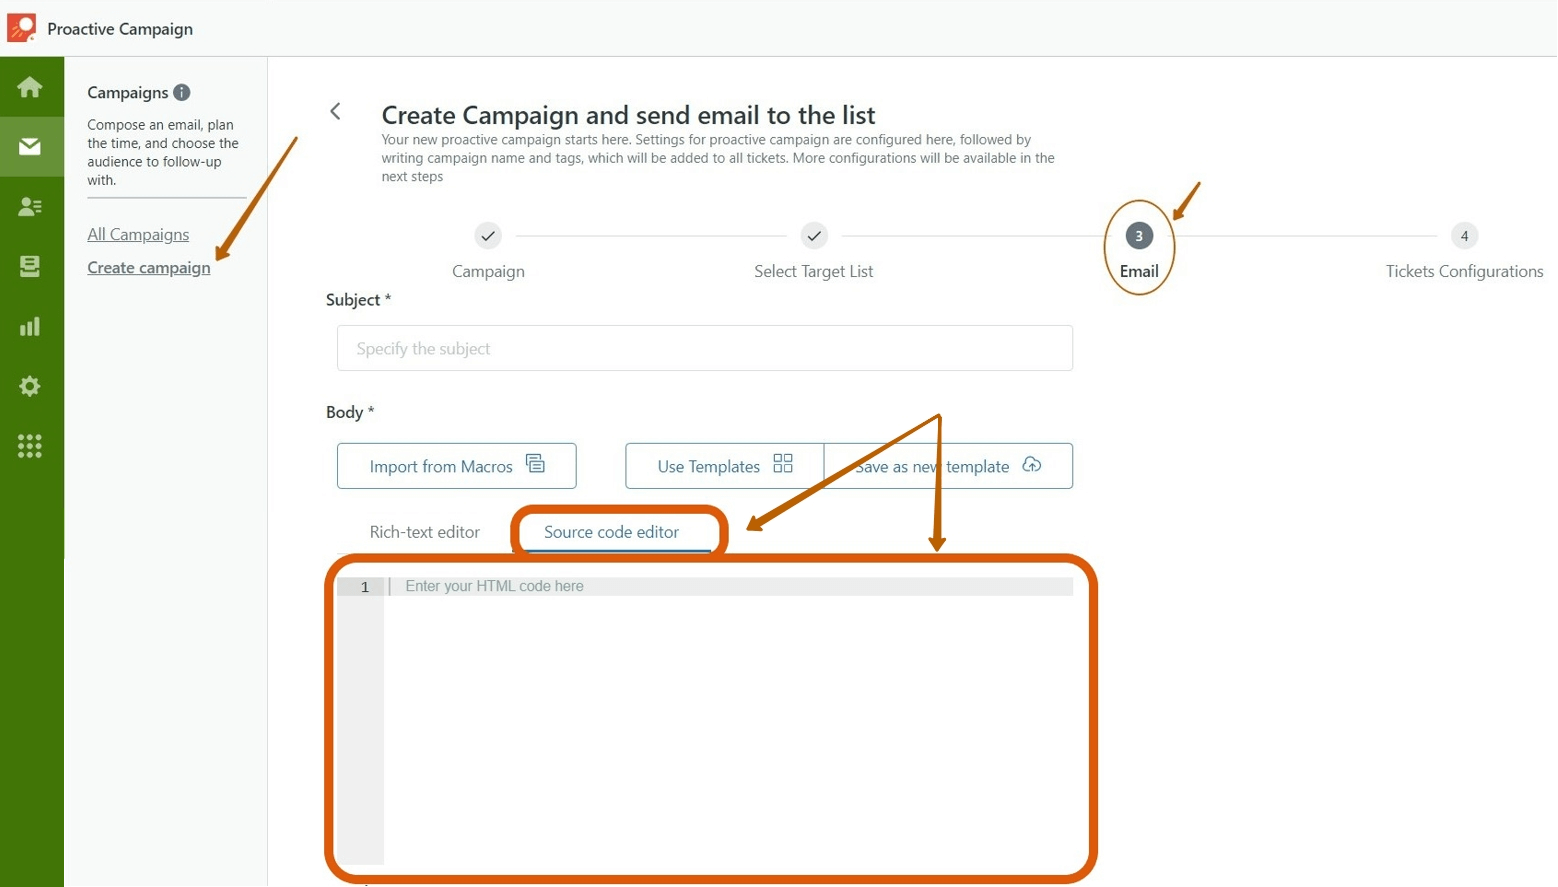Open the settings gear icon
1558x887 pixels.
point(30,386)
